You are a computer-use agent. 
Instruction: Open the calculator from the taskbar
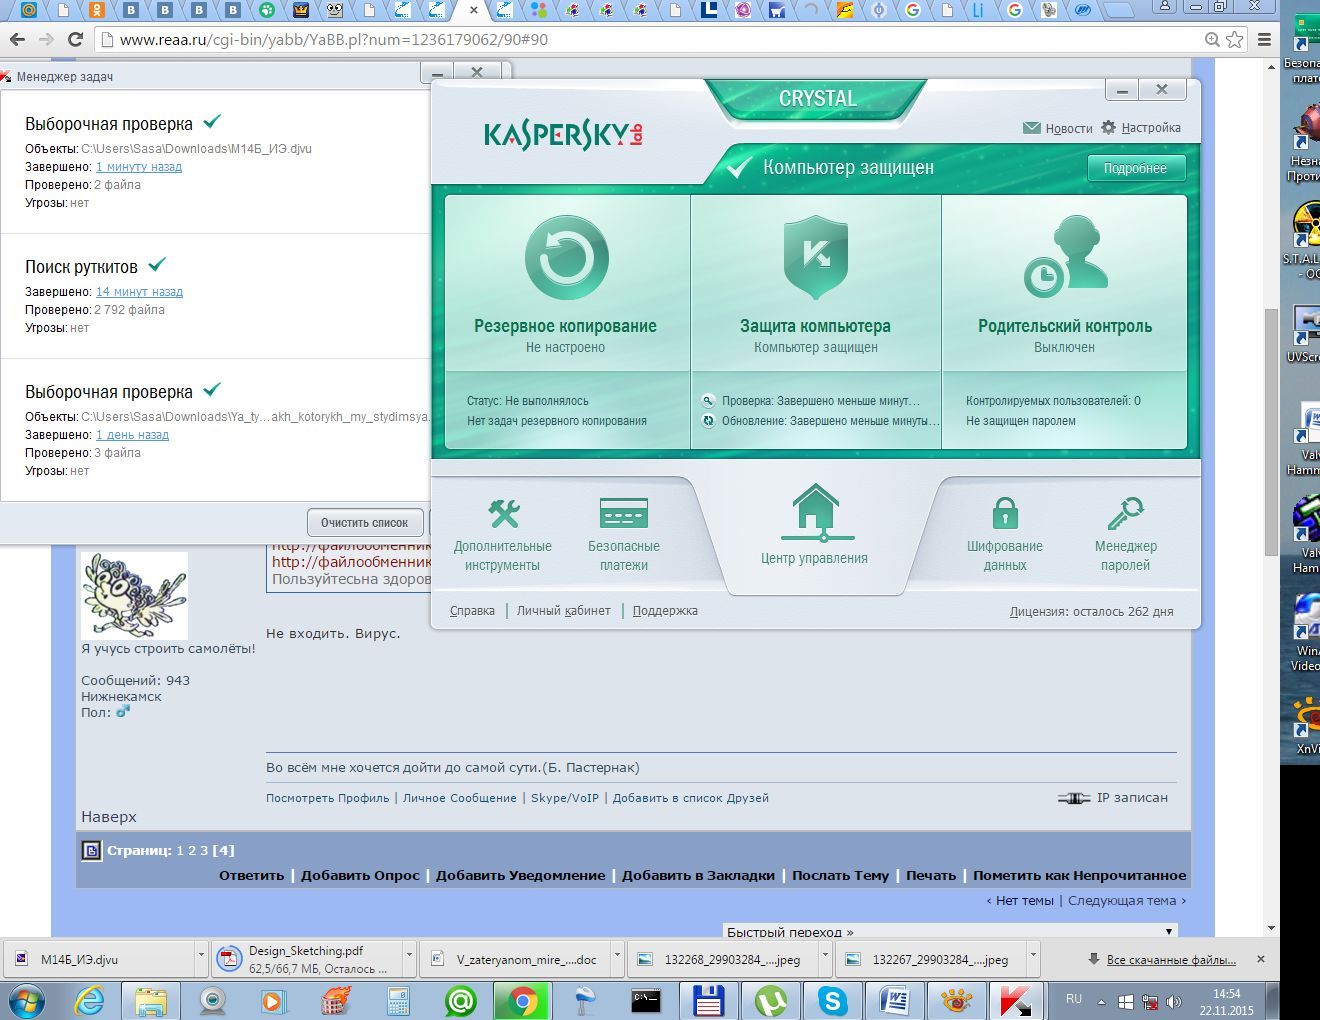tap(399, 1000)
